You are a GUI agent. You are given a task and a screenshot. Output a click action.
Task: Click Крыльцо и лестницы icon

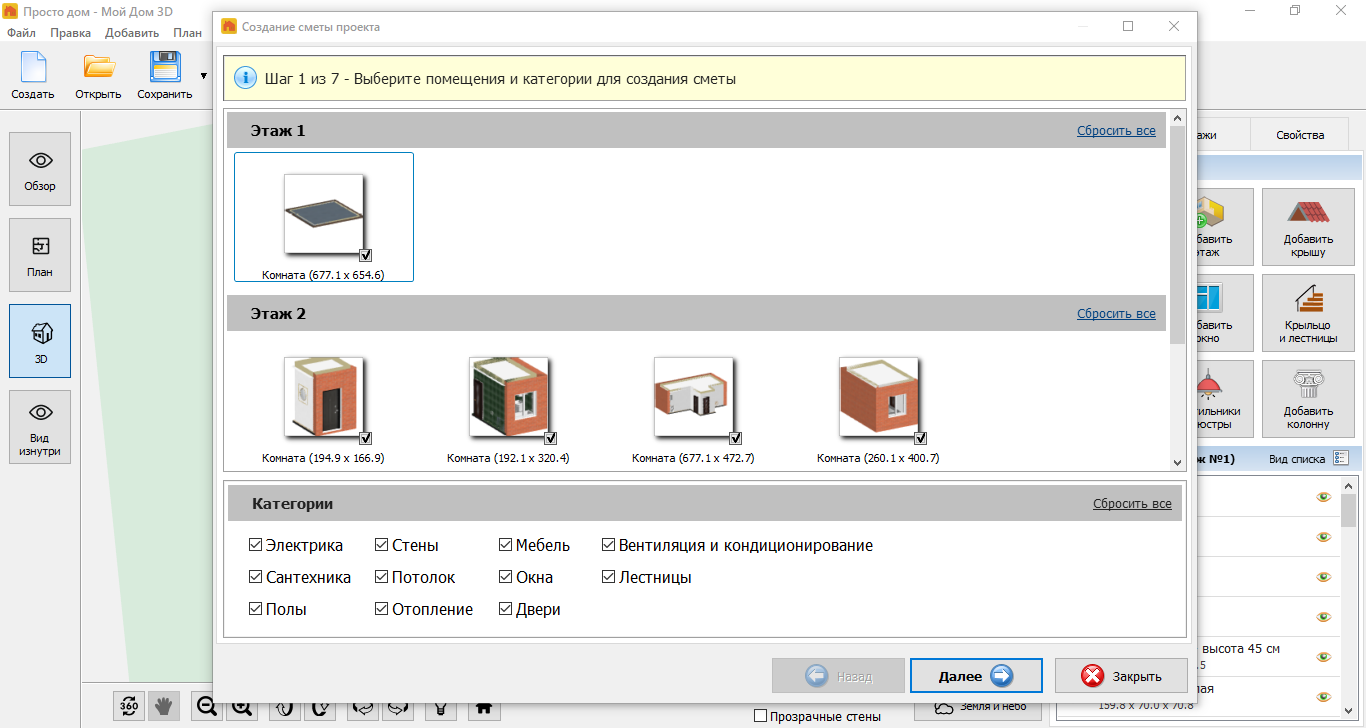pos(1307,310)
